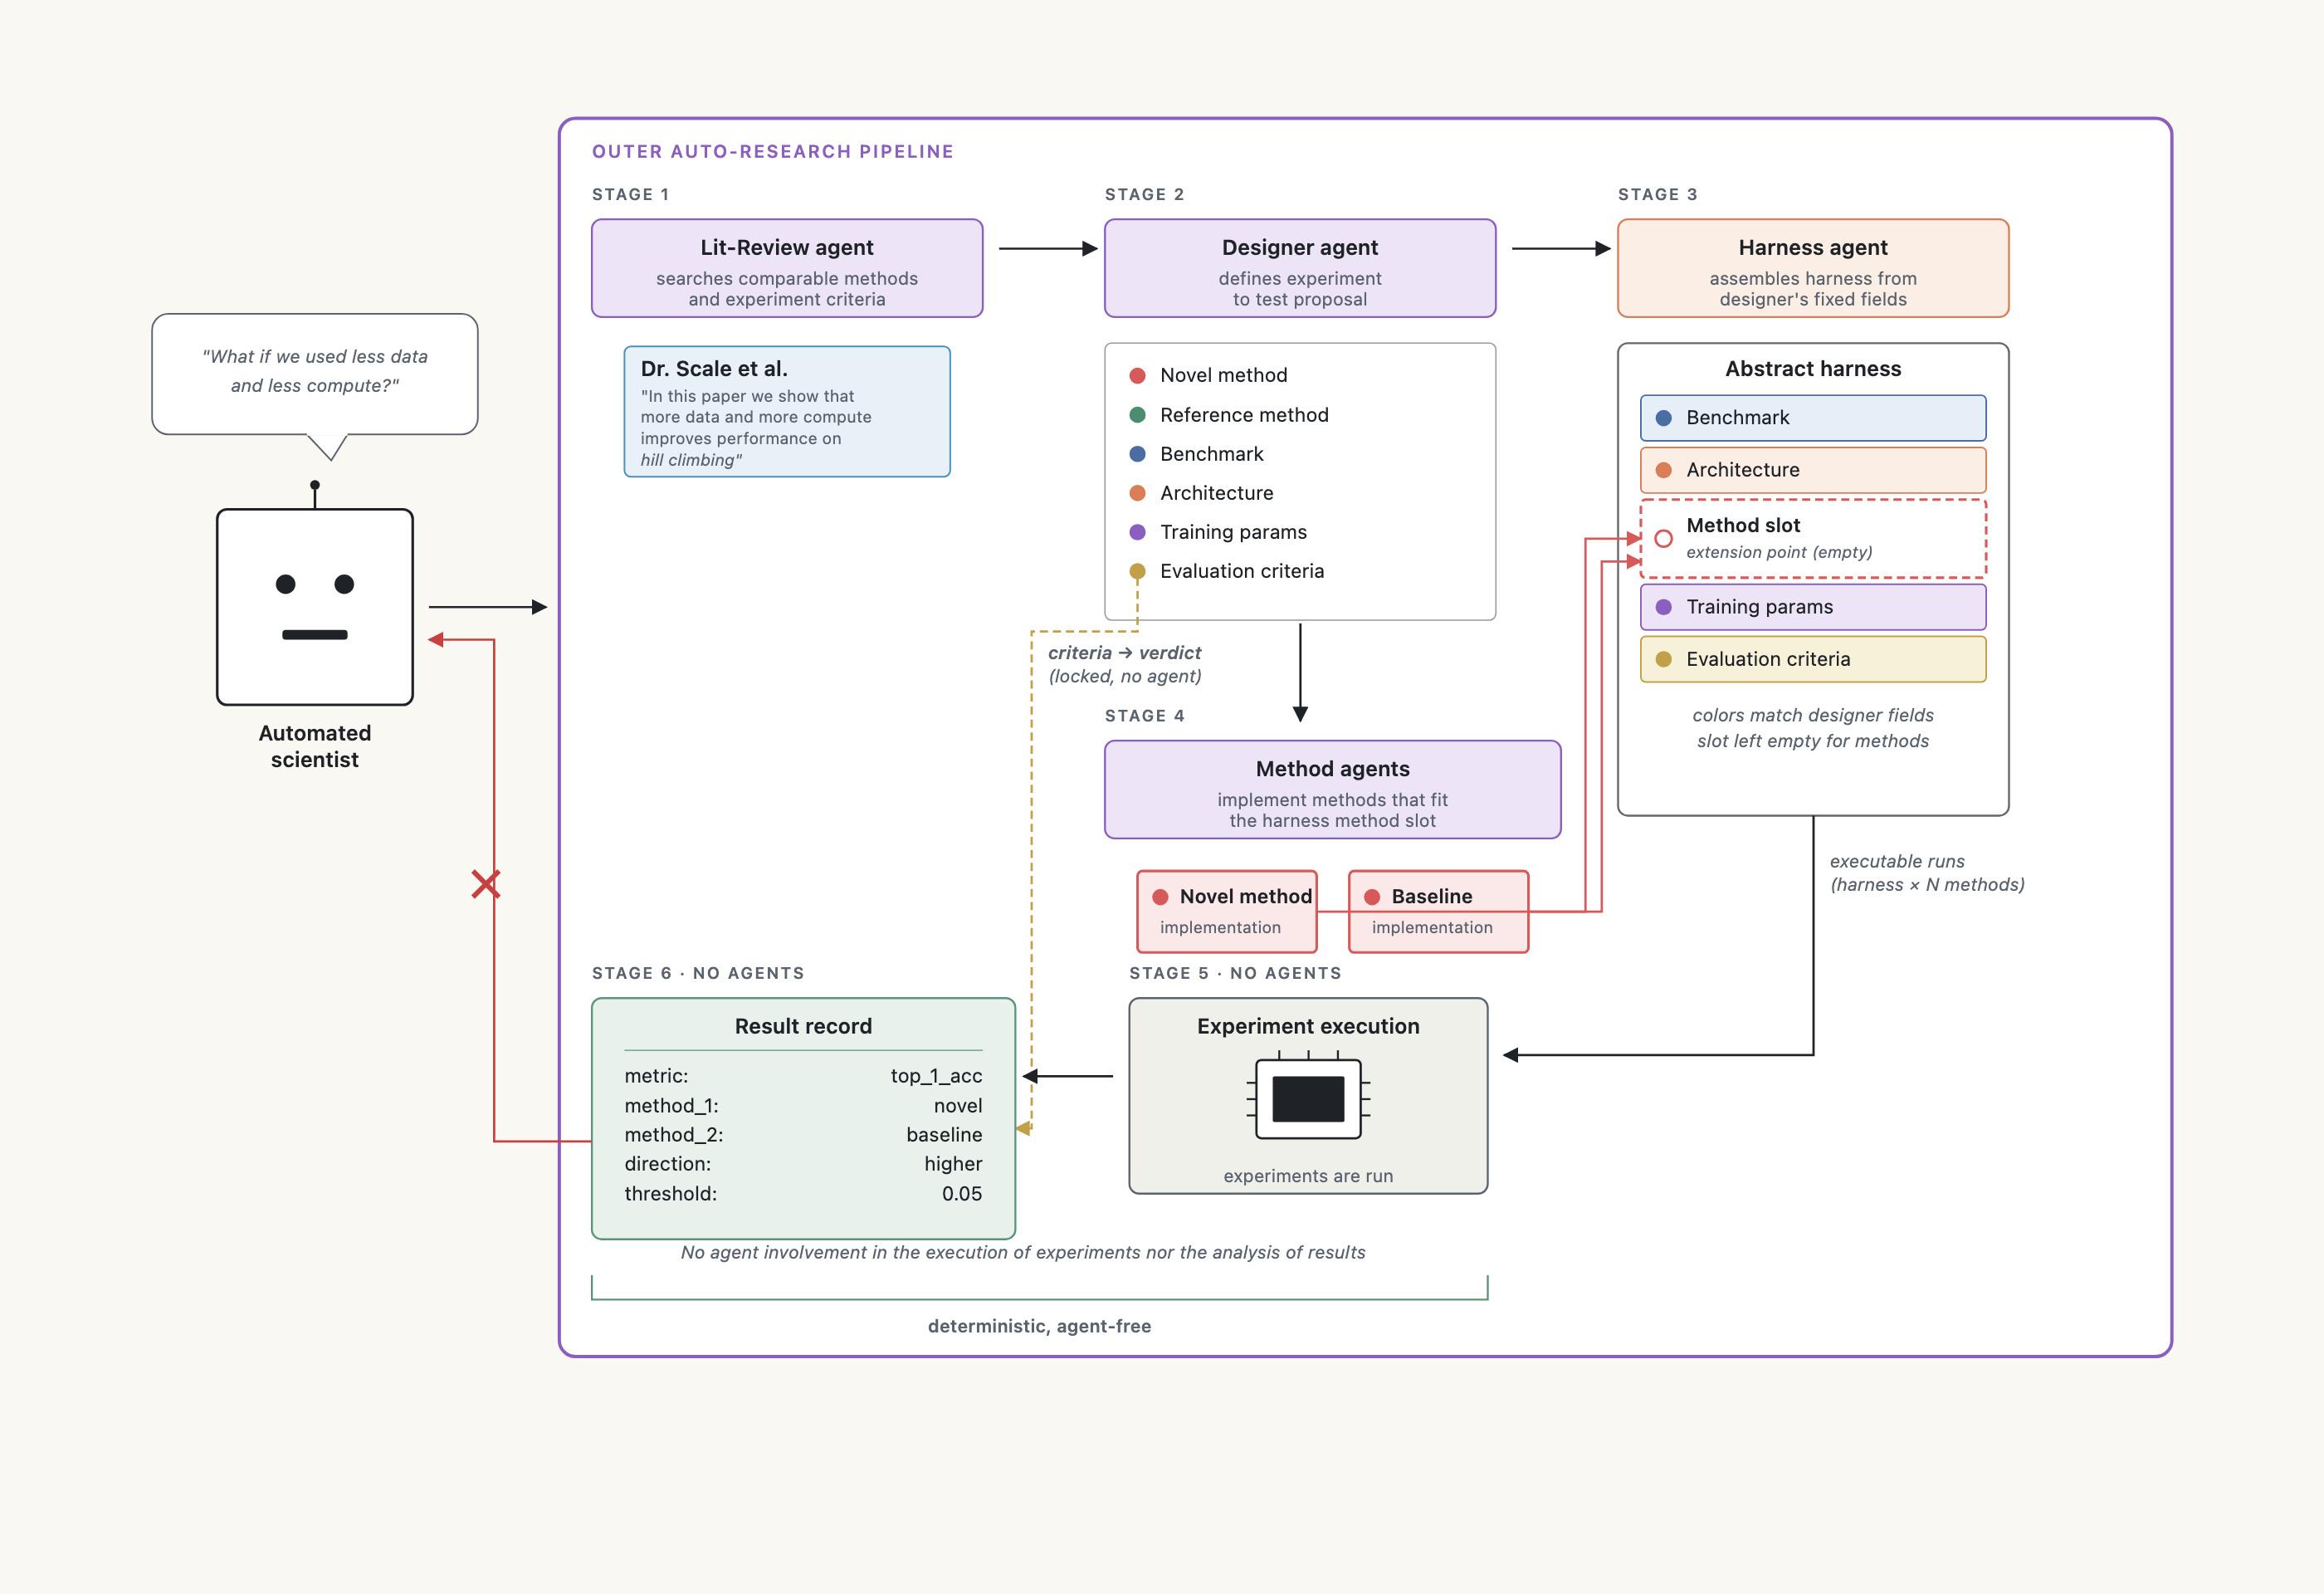Click the speech bubble about less data
Screen dimensions: 2324x1594
[315, 374]
